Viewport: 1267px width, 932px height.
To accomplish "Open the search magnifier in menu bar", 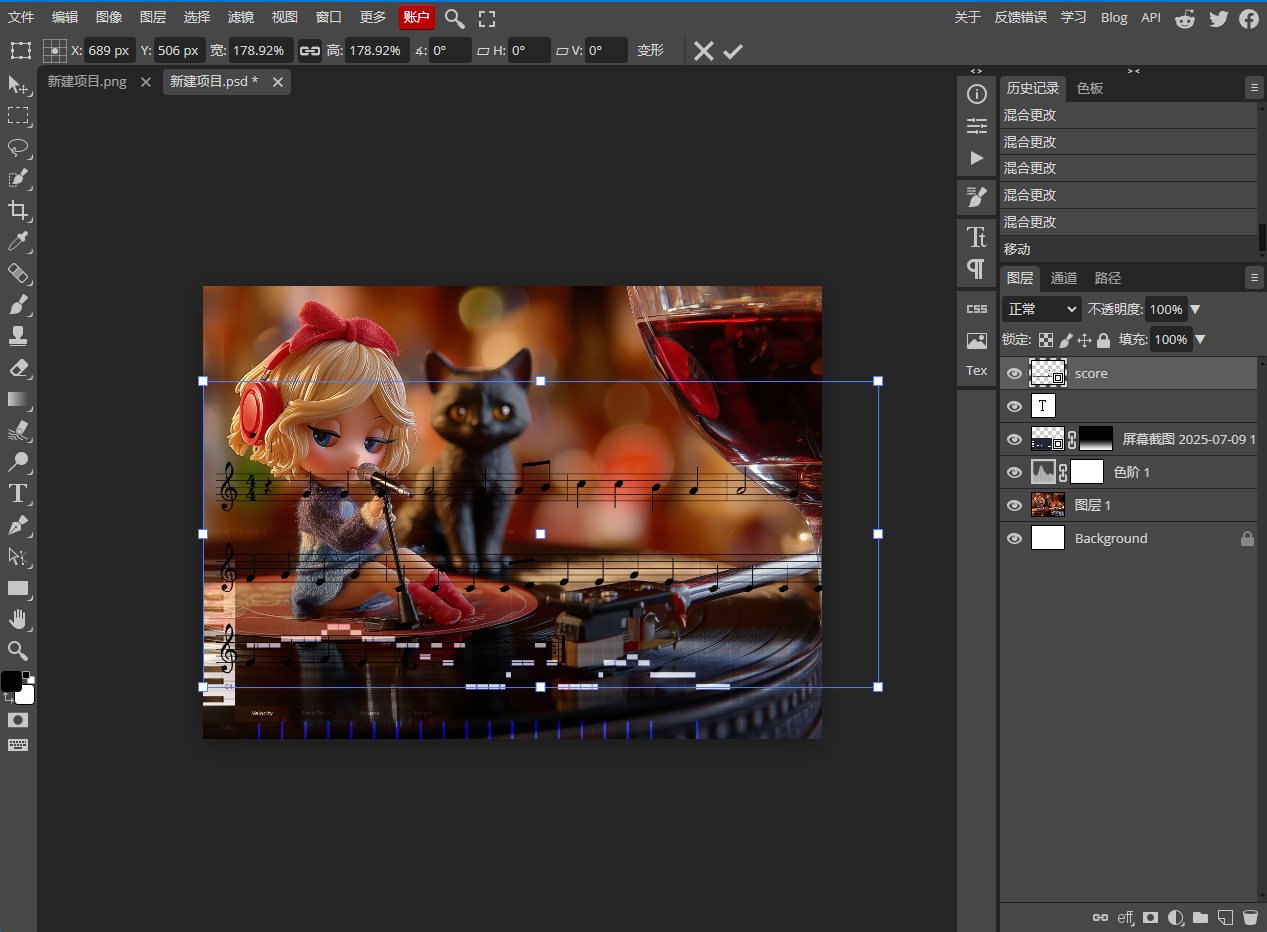I will (454, 18).
